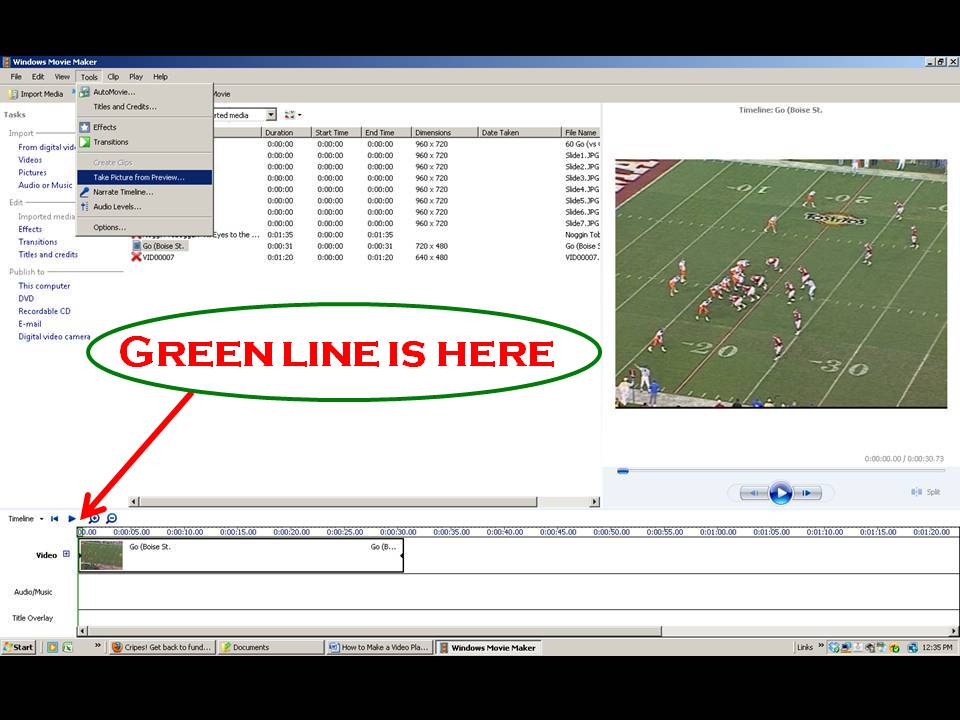This screenshot has width=960, height=720.
Task: Click Audio or Music import link
Action: 45,186
